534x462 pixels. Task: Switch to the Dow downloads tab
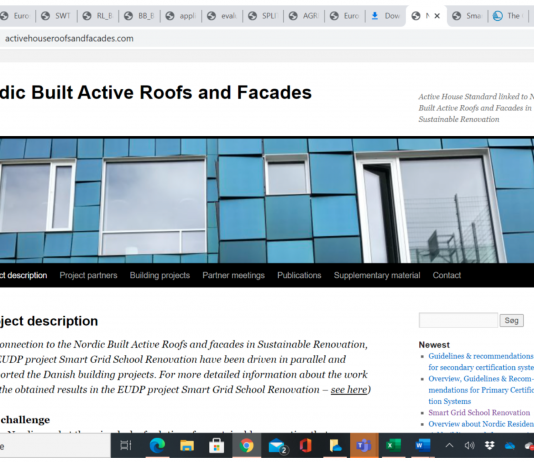[386, 16]
